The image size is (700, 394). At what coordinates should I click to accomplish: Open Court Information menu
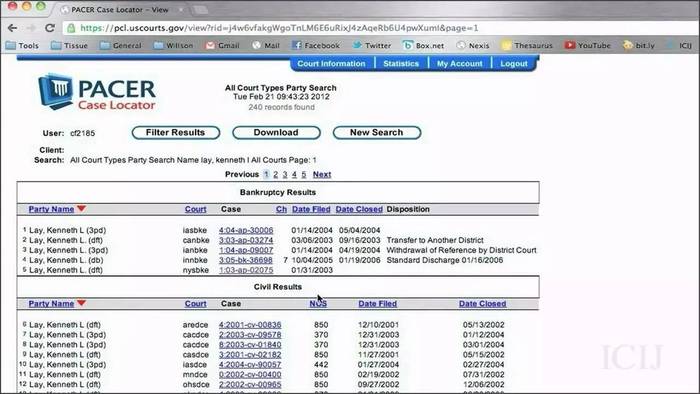[331, 64]
